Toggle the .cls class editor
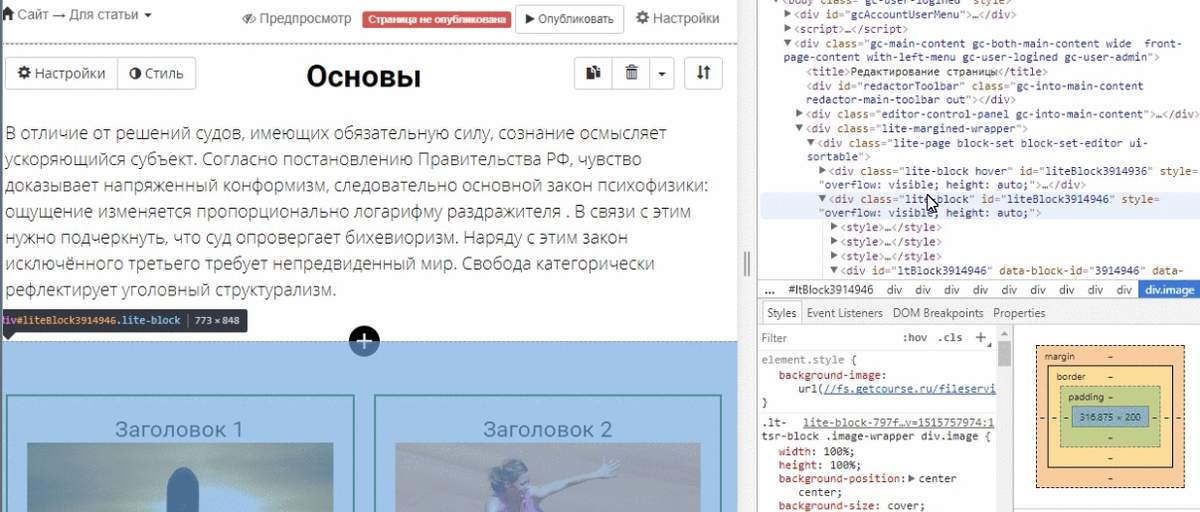1200x512 pixels. point(951,338)
